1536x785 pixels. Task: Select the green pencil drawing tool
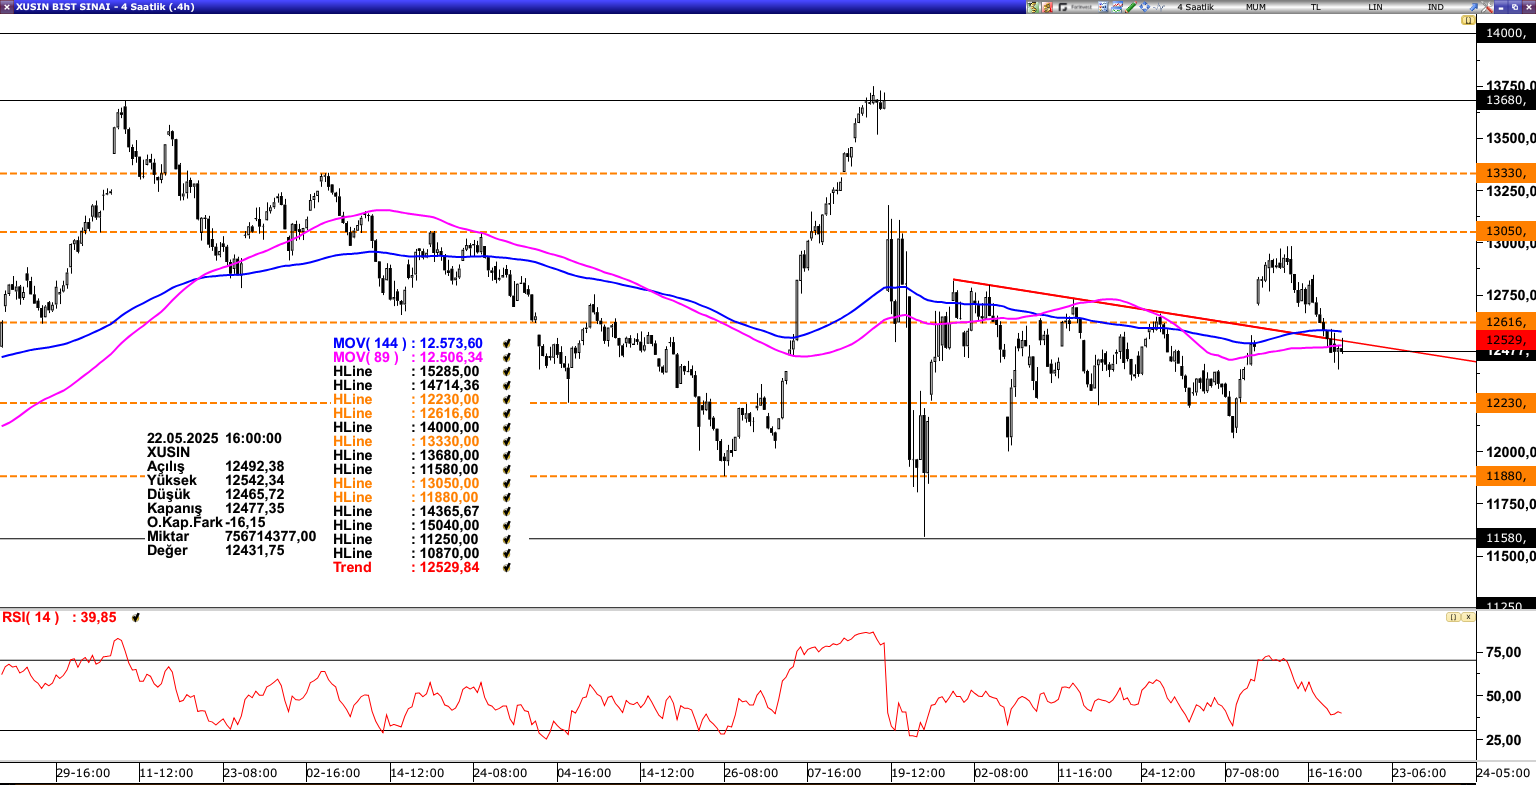[x=1131, y=7]
